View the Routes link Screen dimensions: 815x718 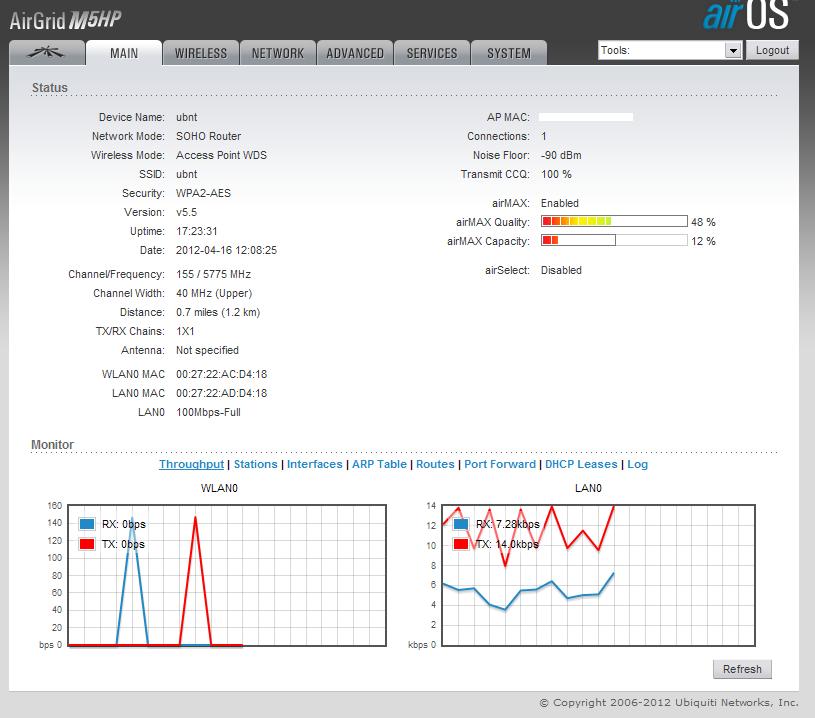click(435, 464)
